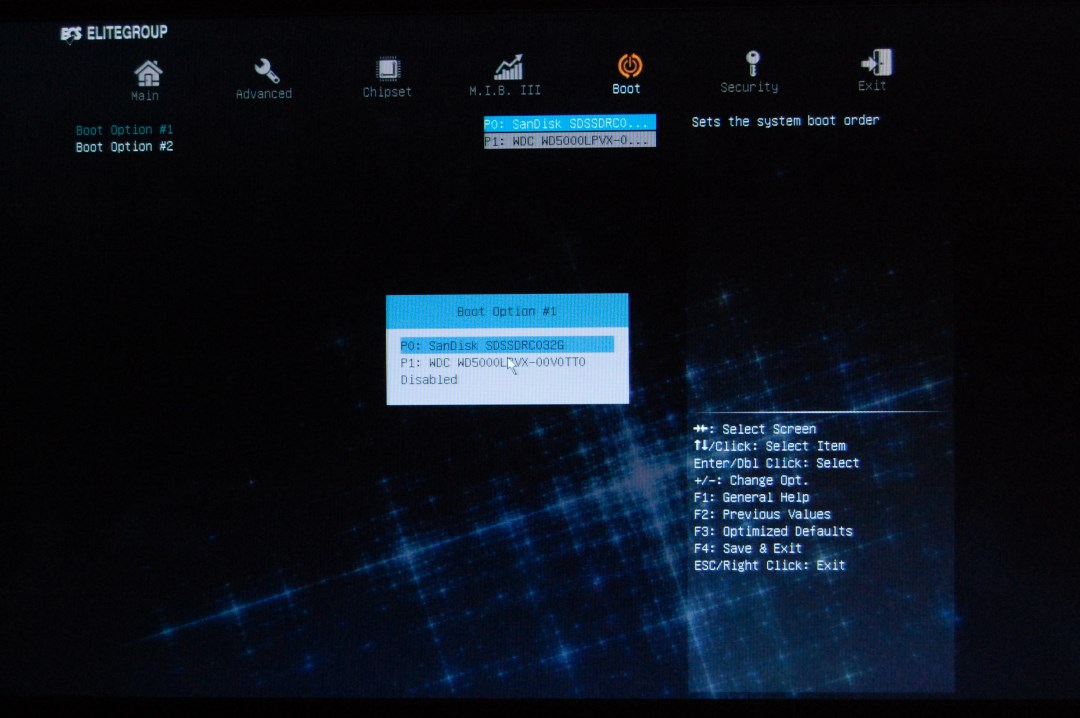Open the P0: SanDisk SDSSDRC0... value field
The image size is (1080, 718).
click(x=570, y=123)
